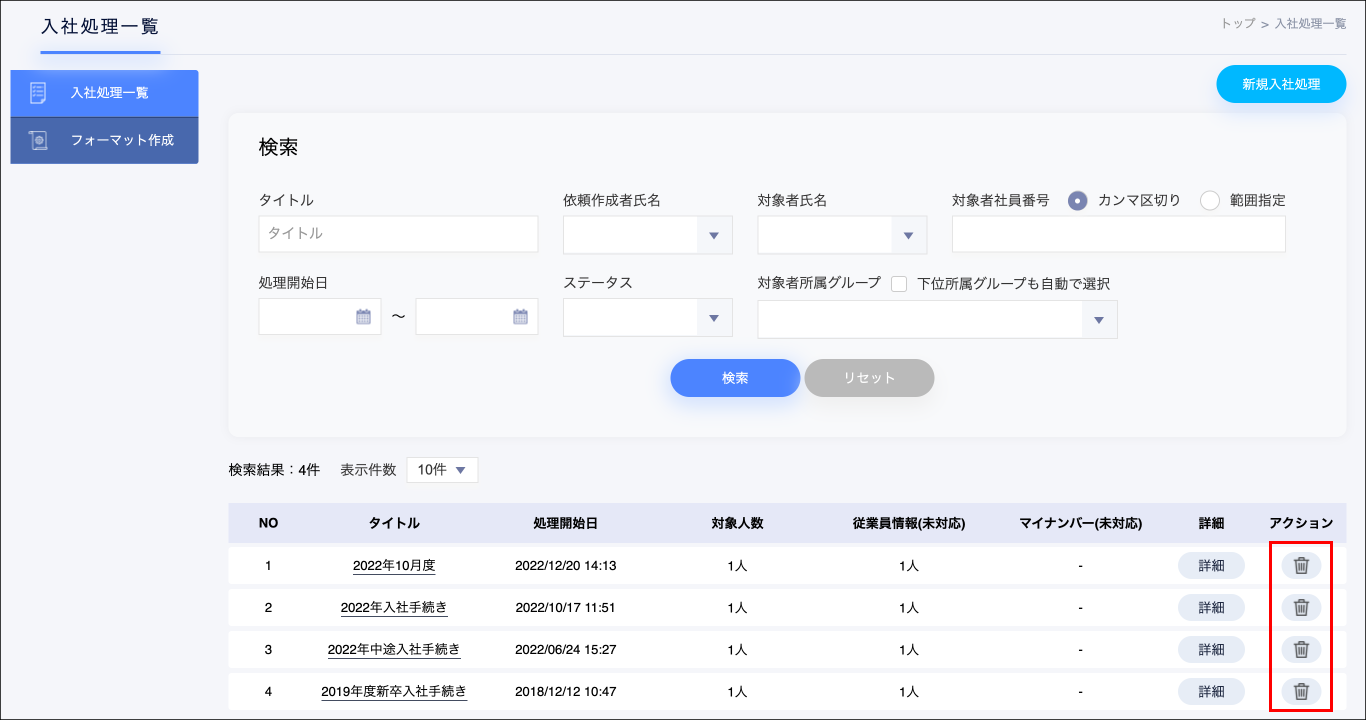Select the カンマ区切り radio button
This screenshot has width=1366, height=720.
coord(1077,200)
